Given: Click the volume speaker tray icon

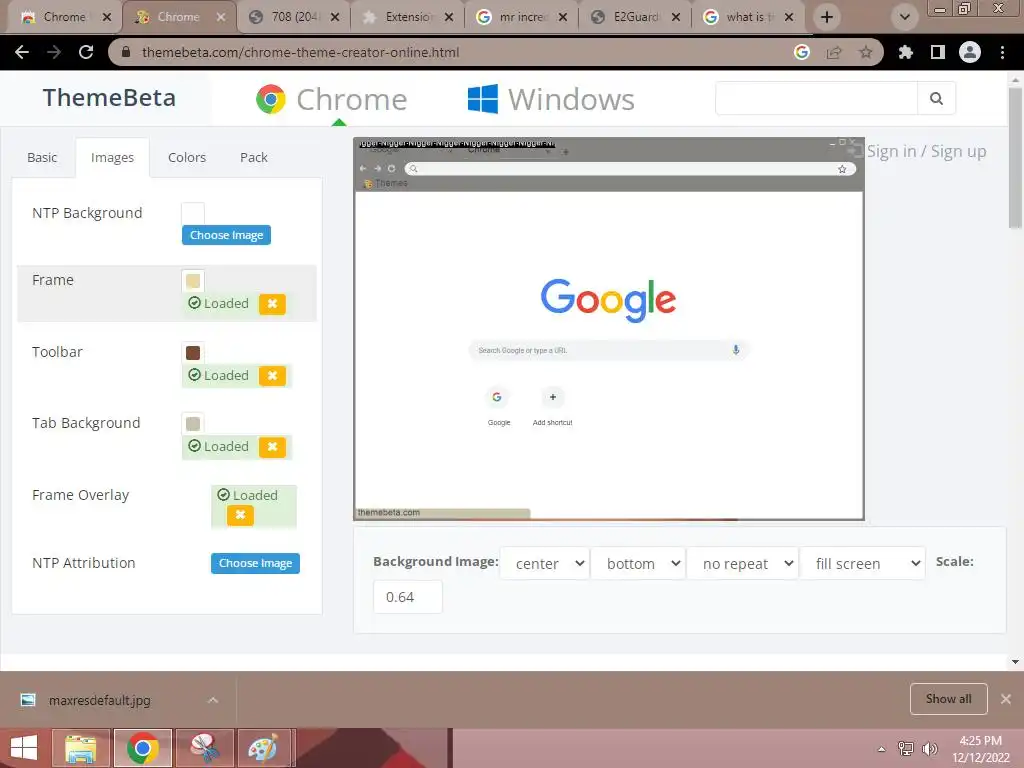Looking at the screenshot, I should tap(930, 748).
